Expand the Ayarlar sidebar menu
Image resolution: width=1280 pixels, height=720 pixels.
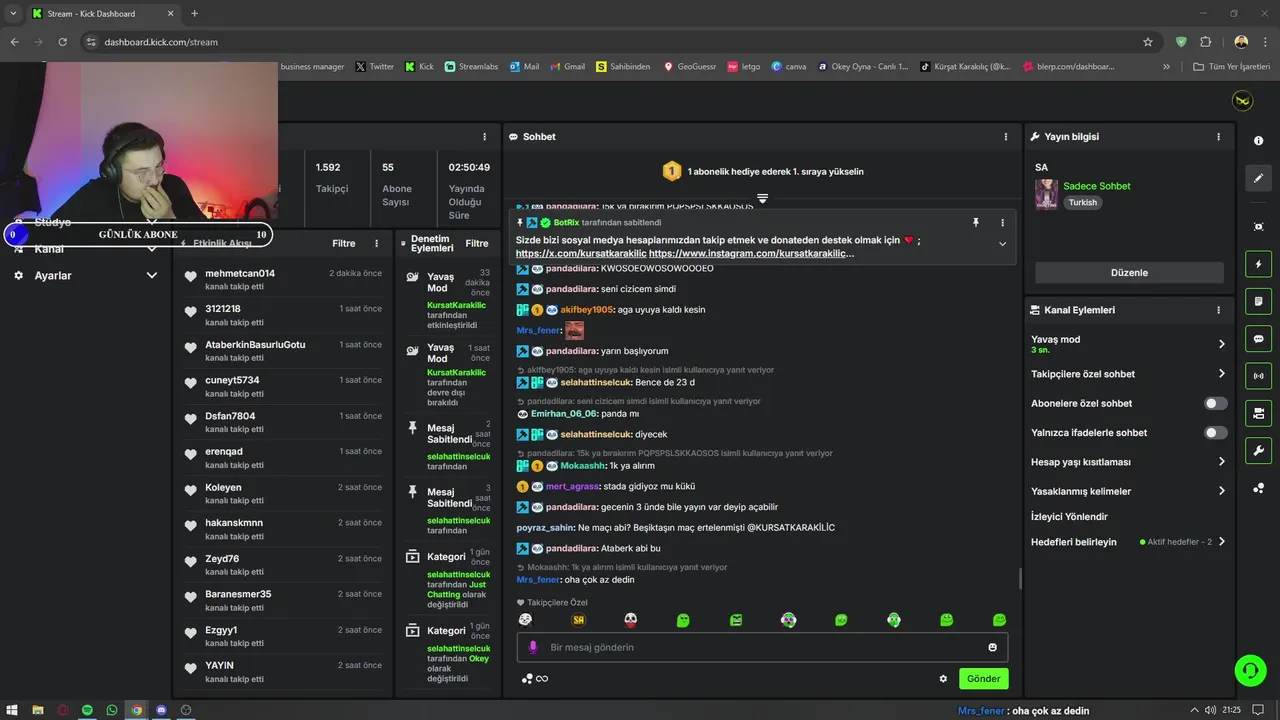(152, 275)
